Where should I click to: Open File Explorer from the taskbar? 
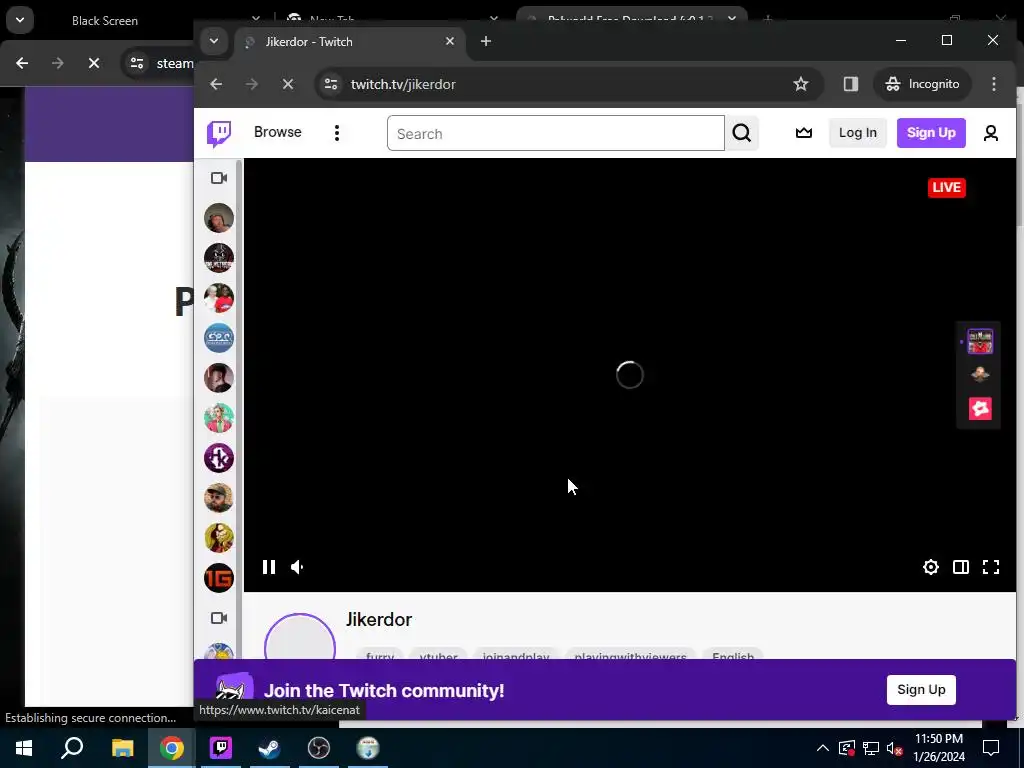[x=122, y=748]
